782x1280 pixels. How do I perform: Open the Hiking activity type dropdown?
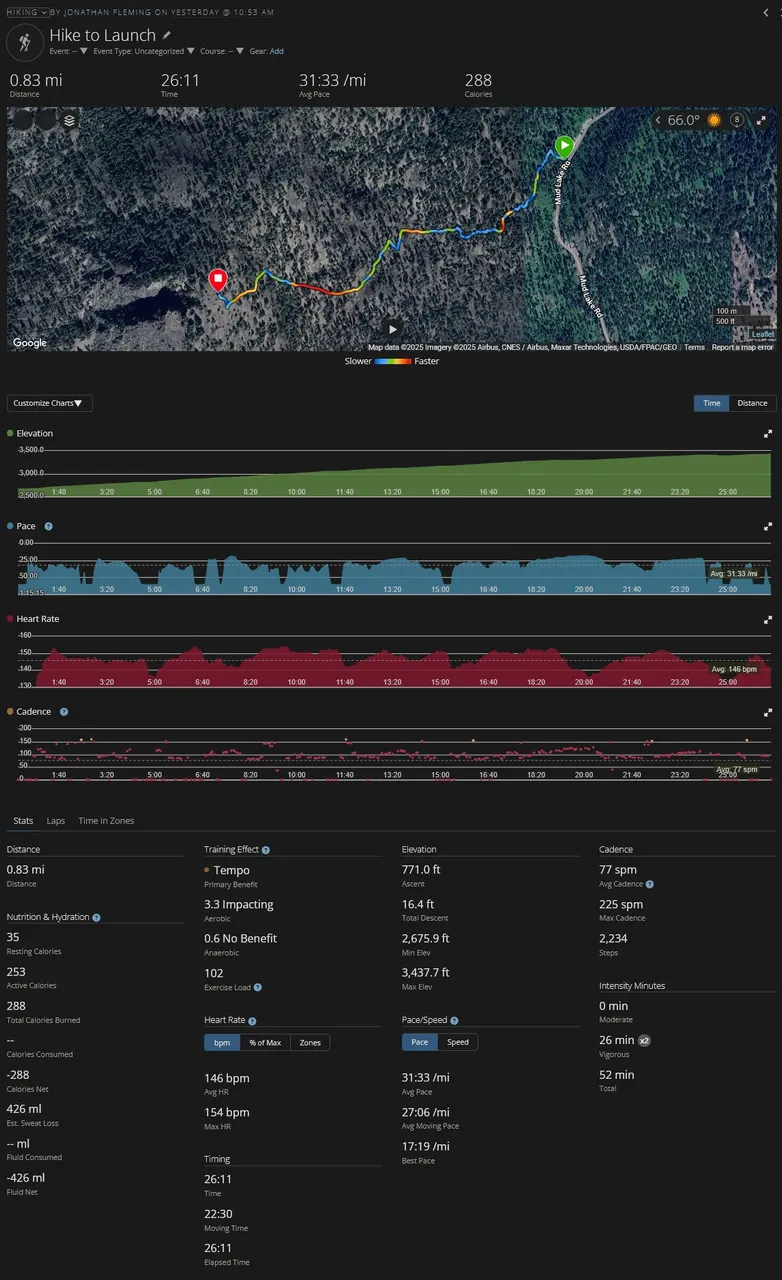click(x=28, y=12)
